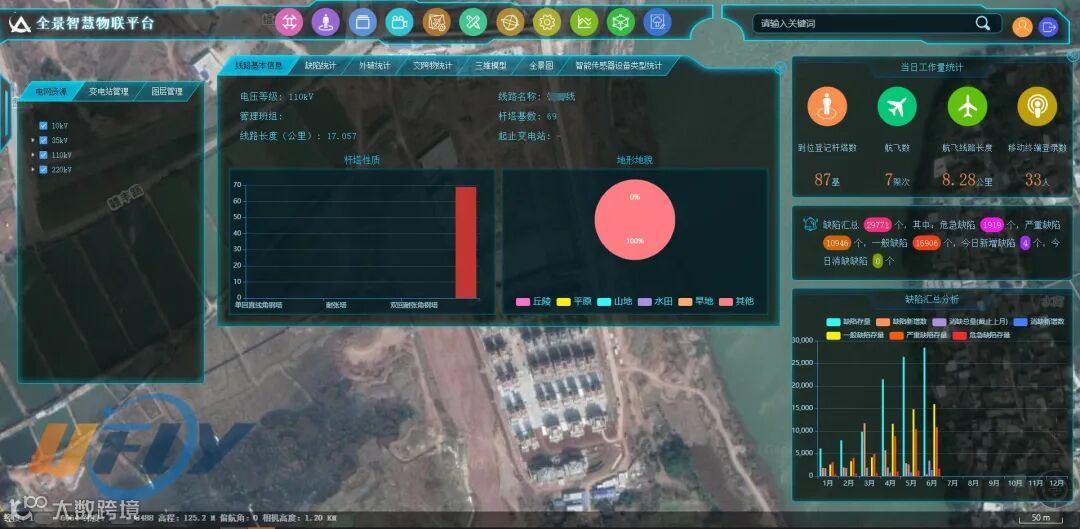Toggle the 220kV layer checkbox
This screenshot has height=529, width=1080.
point(43,169)
